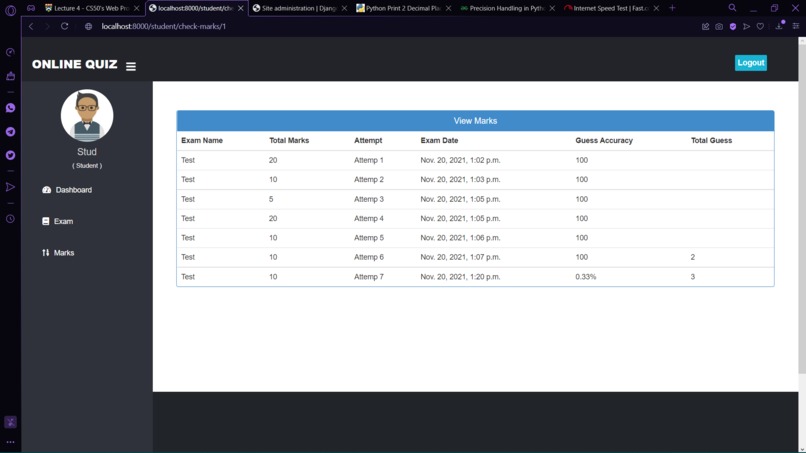The width and height of the screenshot is (806, 453).
Task: Open Exam in the student sidebar
Action: [x=58, y=221]
